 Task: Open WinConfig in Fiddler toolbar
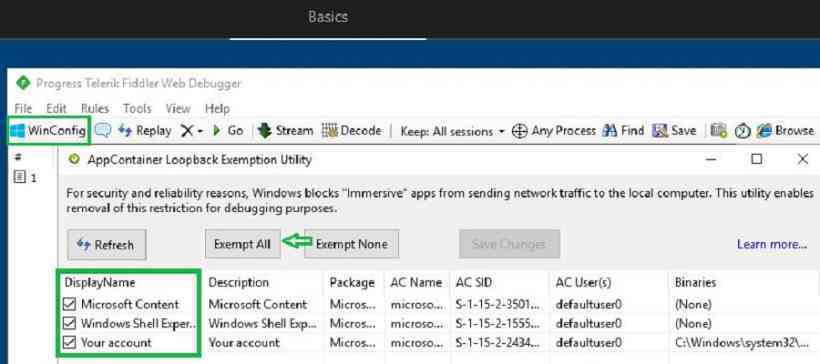48,130
